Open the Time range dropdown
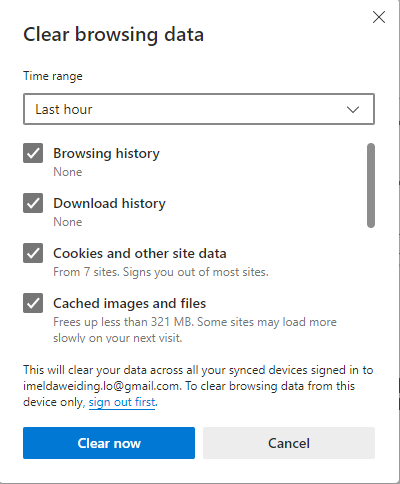Image resolution: width=400 pixels, height=484 pixels. (199, 109)
